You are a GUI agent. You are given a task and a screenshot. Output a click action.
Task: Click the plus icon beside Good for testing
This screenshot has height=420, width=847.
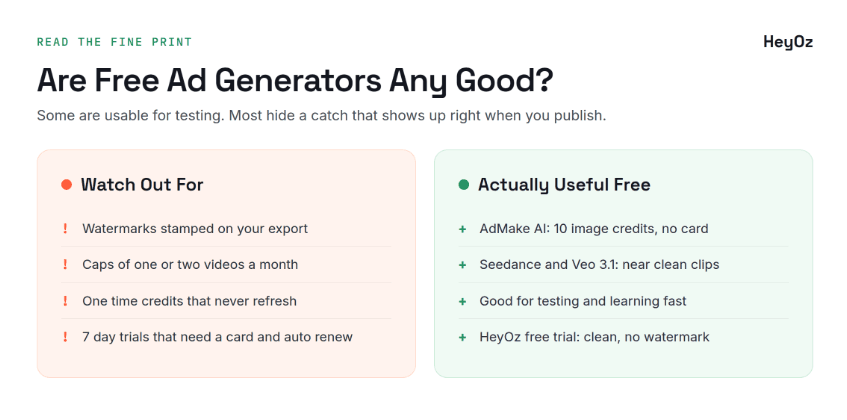[462, 301]
